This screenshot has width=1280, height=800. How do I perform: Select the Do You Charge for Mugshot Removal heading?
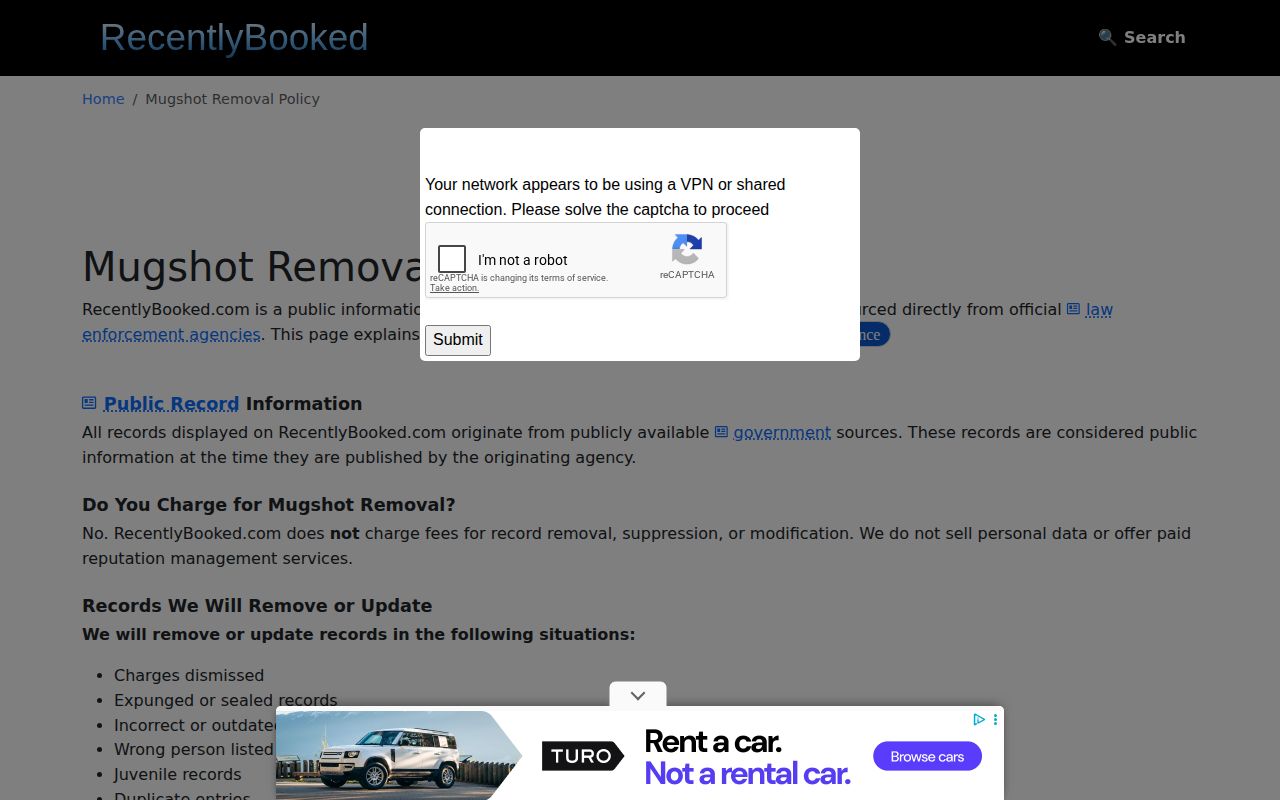(x=269, y=505)
